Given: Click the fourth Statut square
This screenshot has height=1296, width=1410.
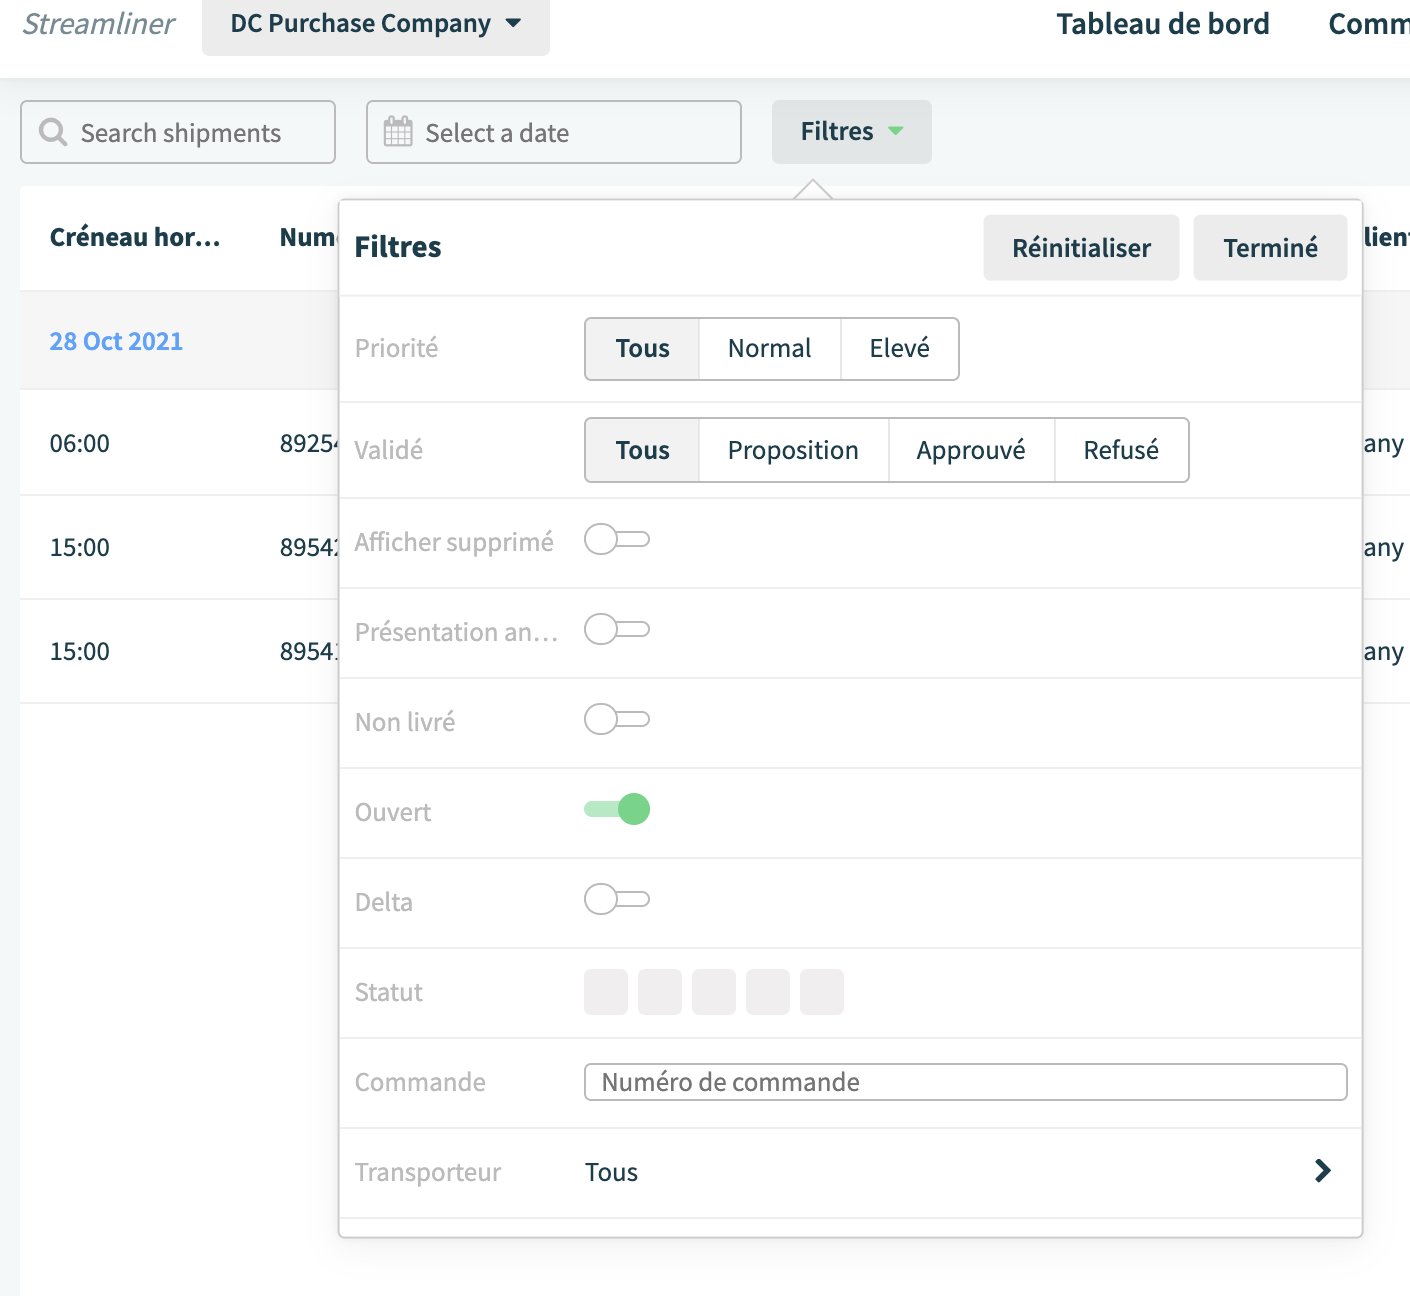Looking at the screenshot, I should click(x=768, y=992).
